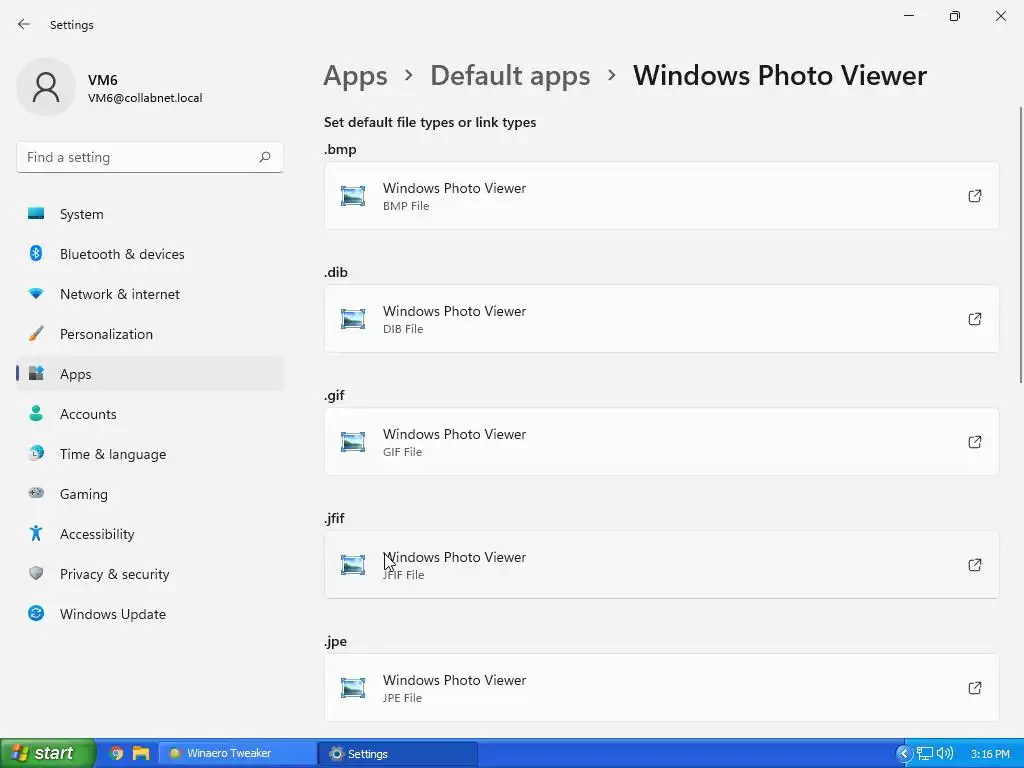1024x768 pixels.
Task: Open Gaming settings
Action: (150, 494)
